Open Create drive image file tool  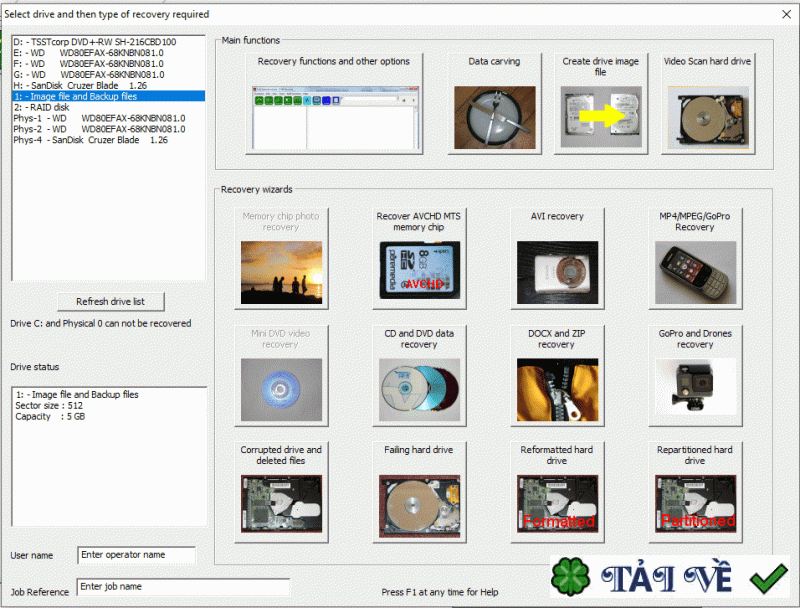(601, 104)
